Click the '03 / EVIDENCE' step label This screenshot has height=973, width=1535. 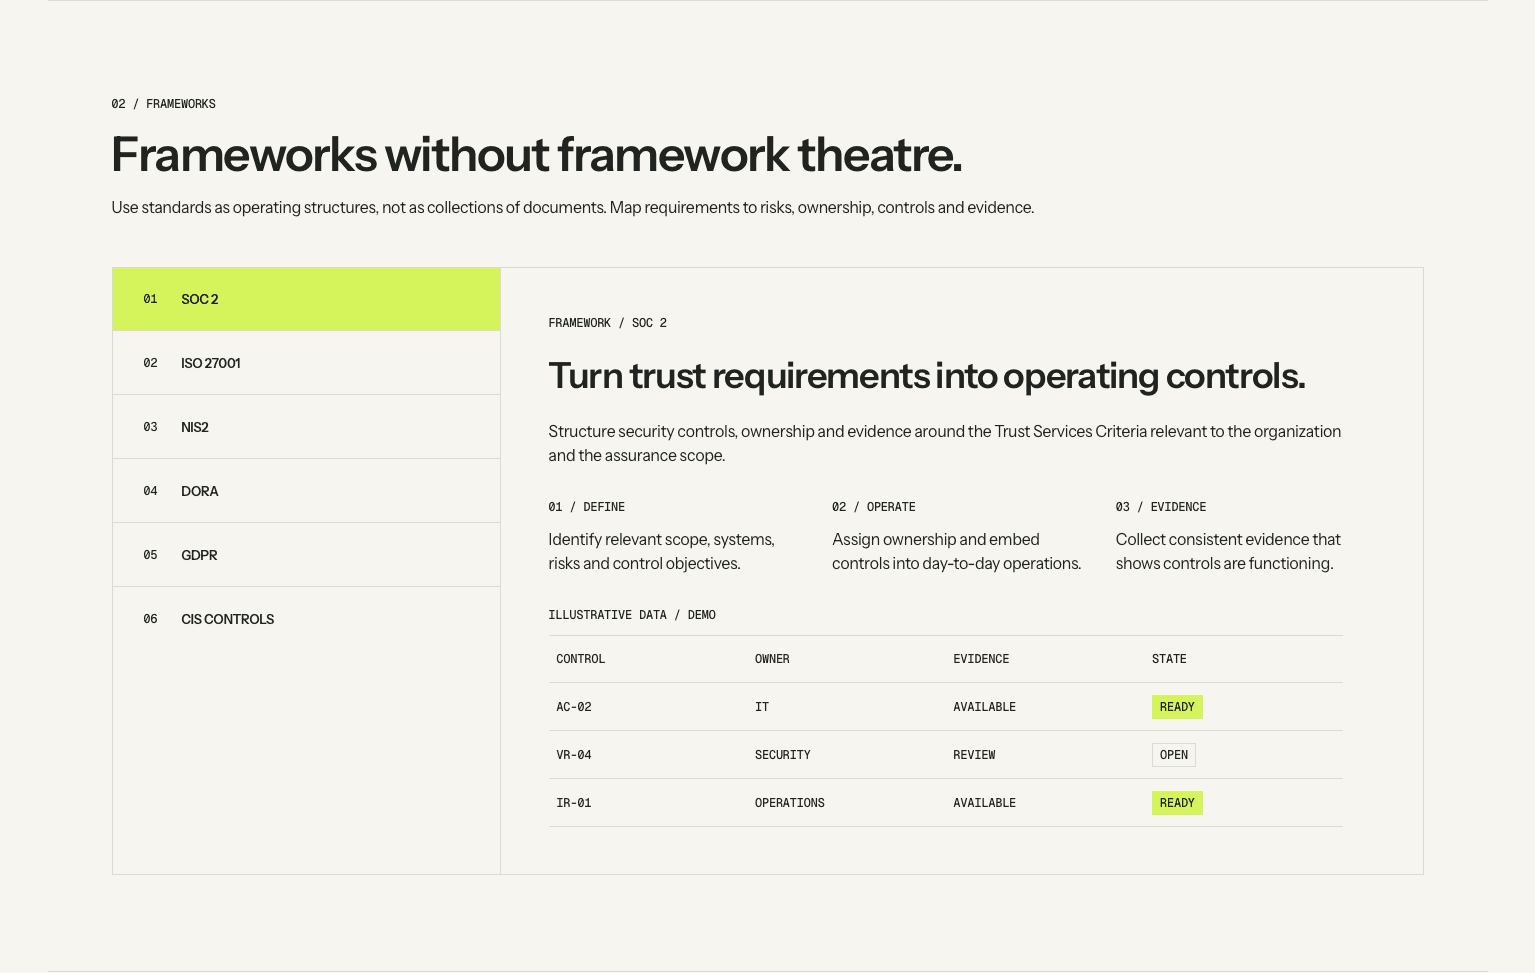click(1161, 507)
